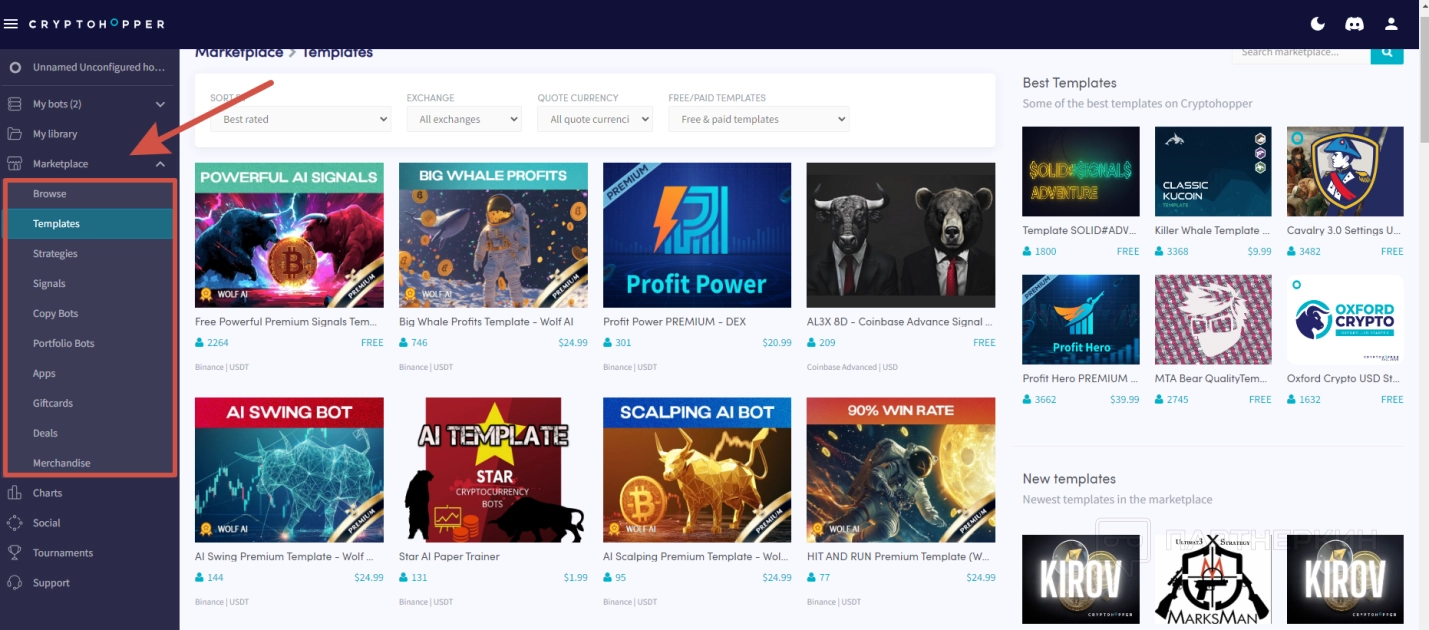This screenshot has height=630, width=1429.
Task: Open Profit Hero PREMIUM thumbnail
Action: (x=1081, y=319)
